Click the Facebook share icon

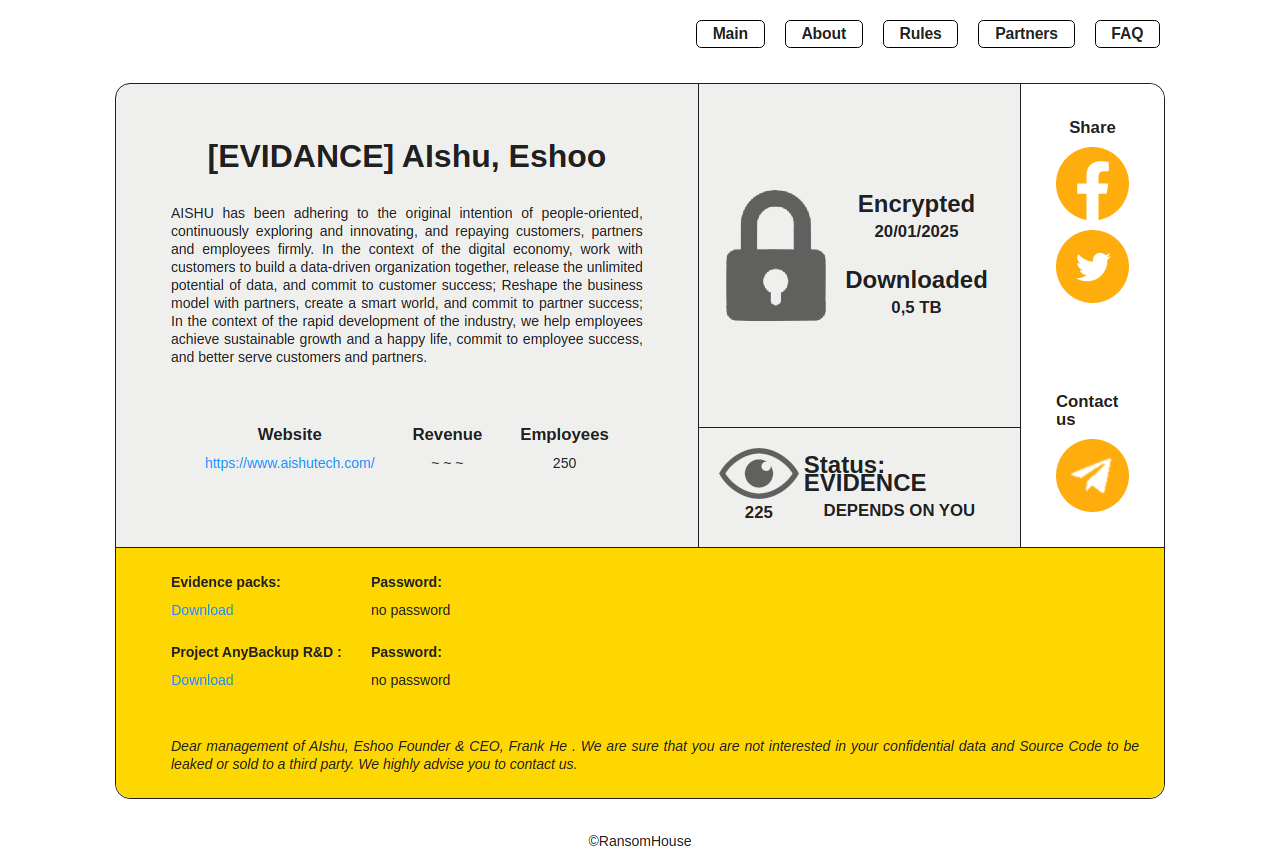pos(1092,184)
